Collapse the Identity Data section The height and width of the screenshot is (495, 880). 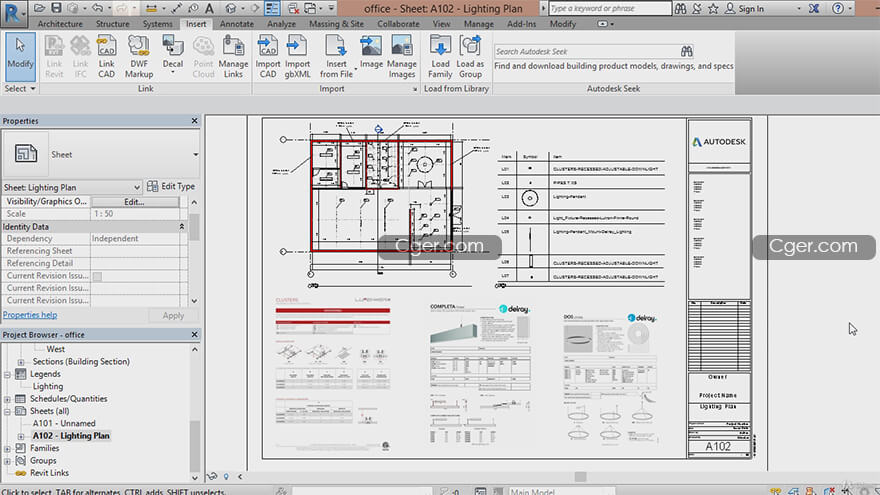pyautogui.click(x=181, y=227)
